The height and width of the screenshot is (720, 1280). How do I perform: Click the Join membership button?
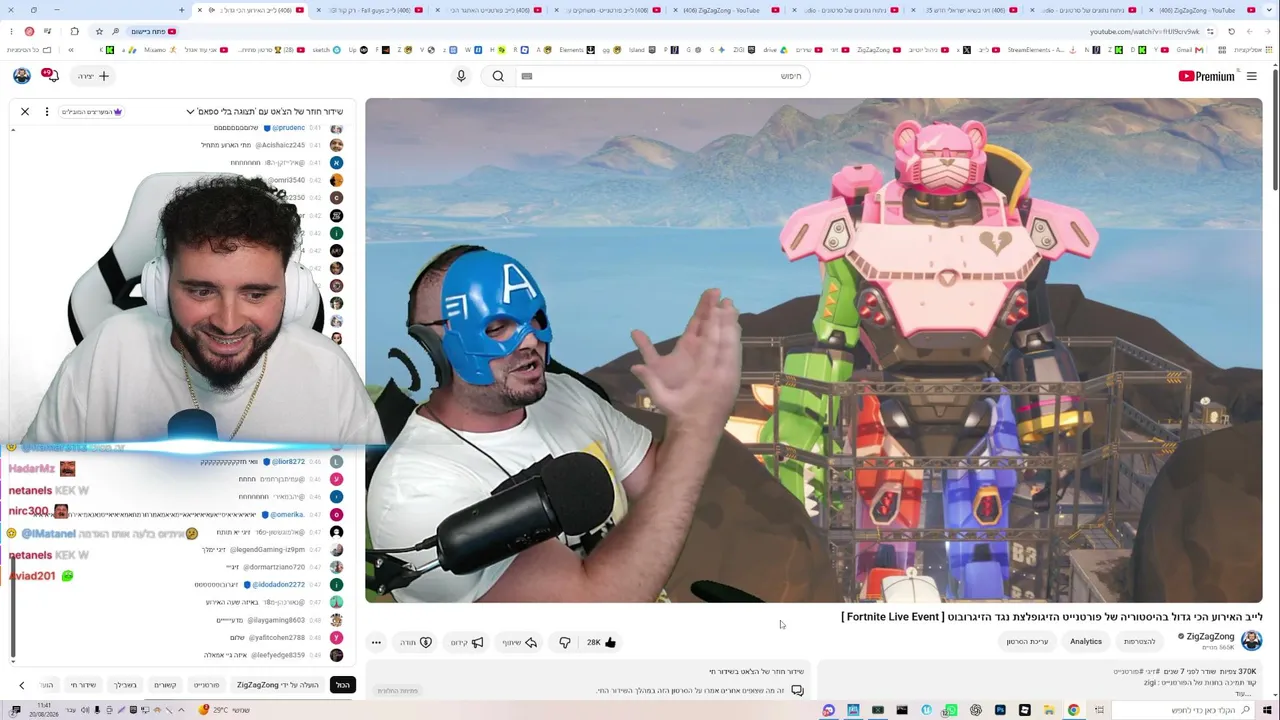(1140, 642)
